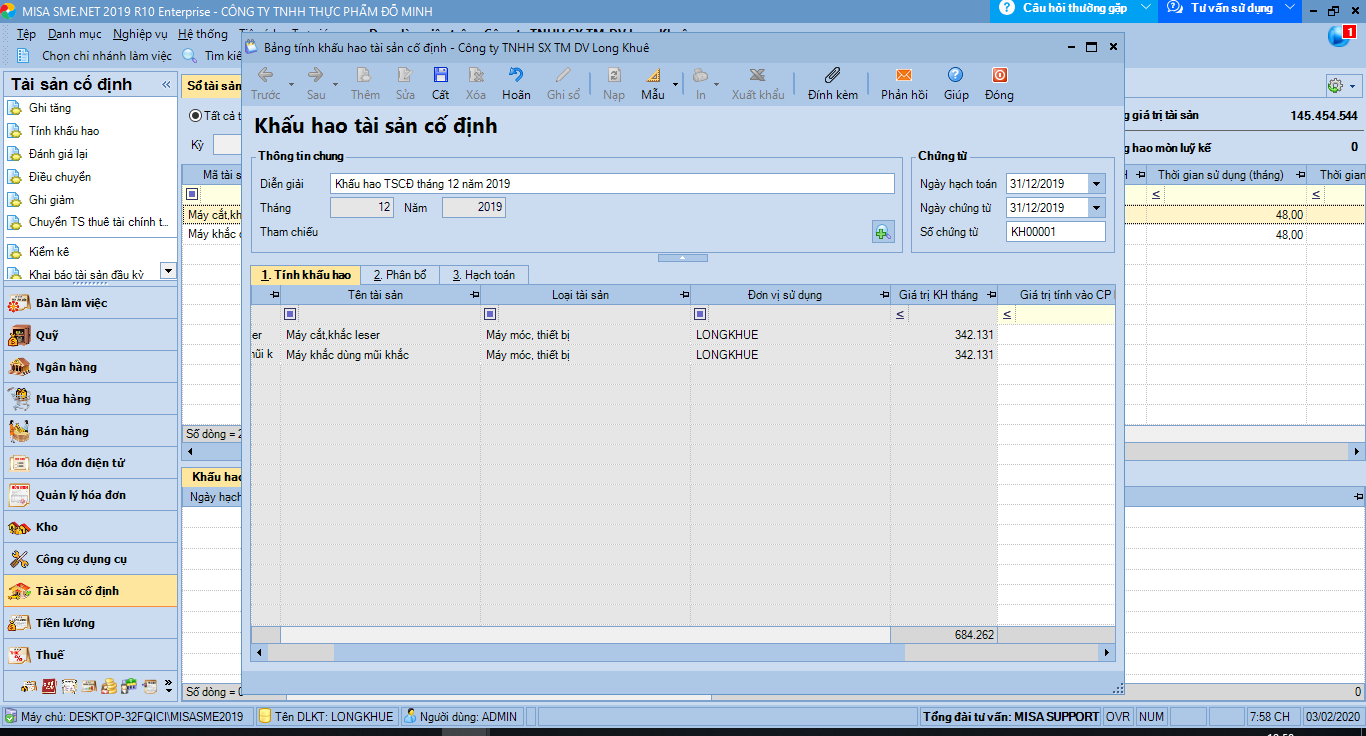Click the Số chứng từ field KH00001
Screen dimensions: 1366x736
1056,232
